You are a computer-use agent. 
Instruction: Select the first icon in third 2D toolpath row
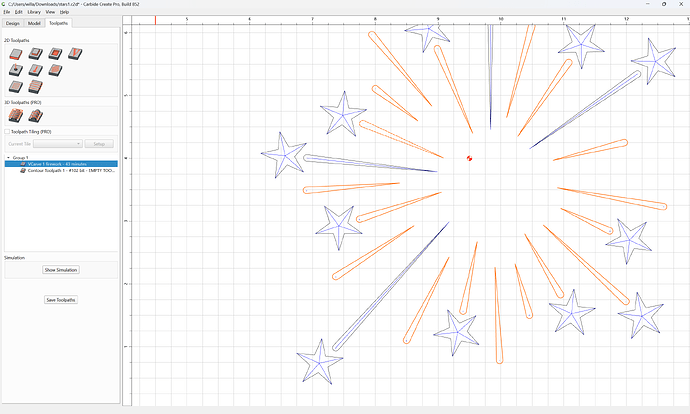(15, 87)
